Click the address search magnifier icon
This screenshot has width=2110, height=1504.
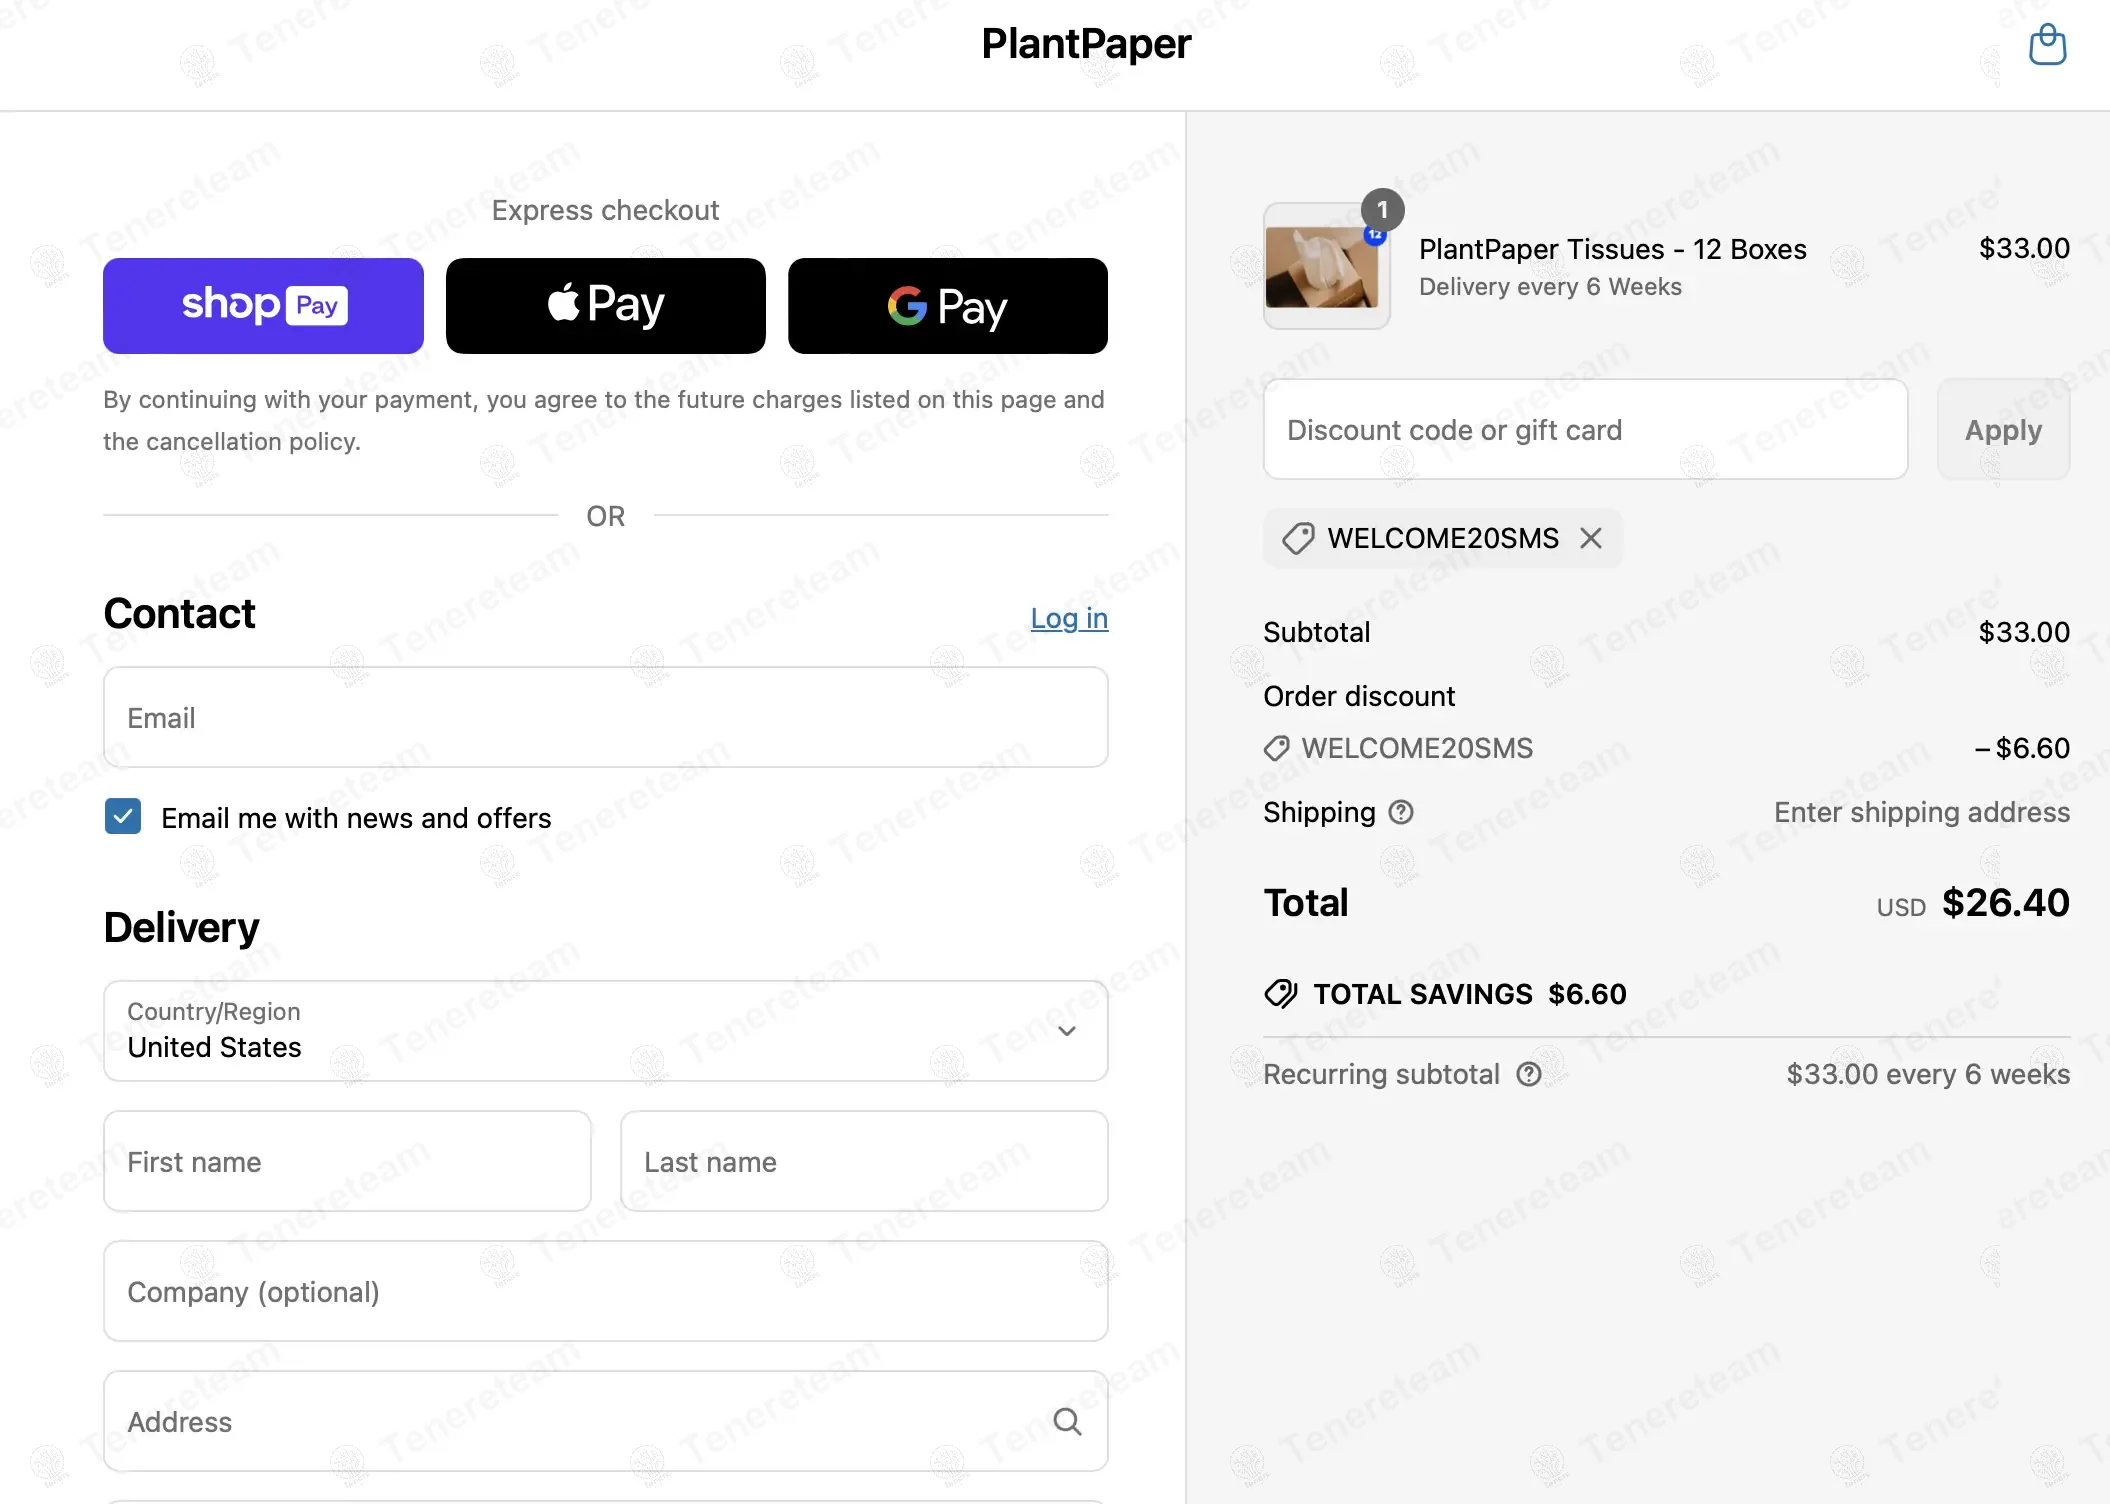pos(1067,1421)
